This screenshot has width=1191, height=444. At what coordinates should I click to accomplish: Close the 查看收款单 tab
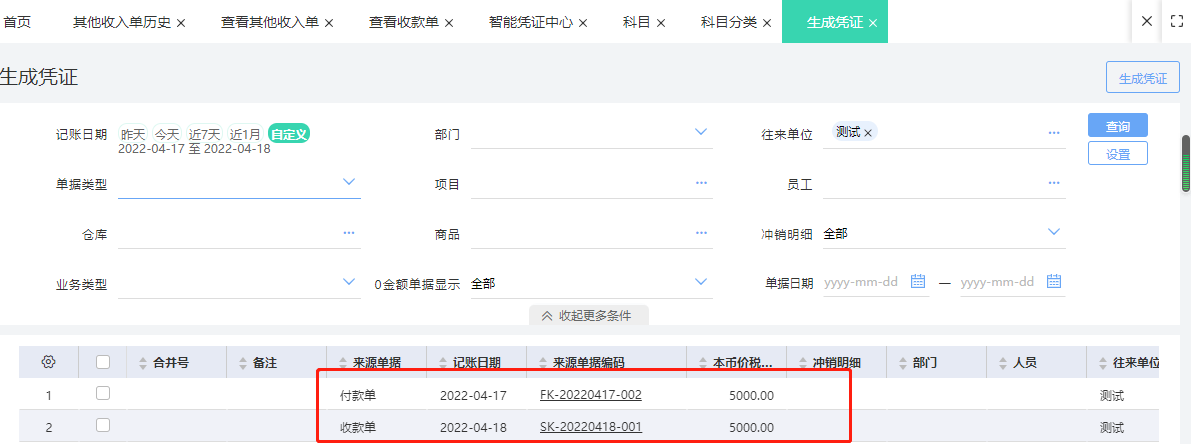(x=449, y=23)
